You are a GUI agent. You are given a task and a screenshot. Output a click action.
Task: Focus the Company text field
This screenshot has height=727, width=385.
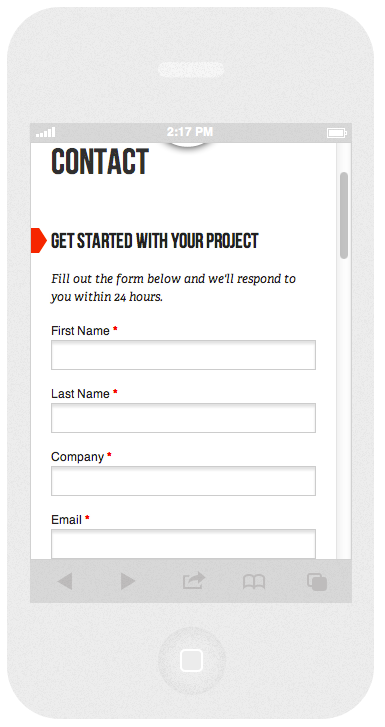point(183,481)
